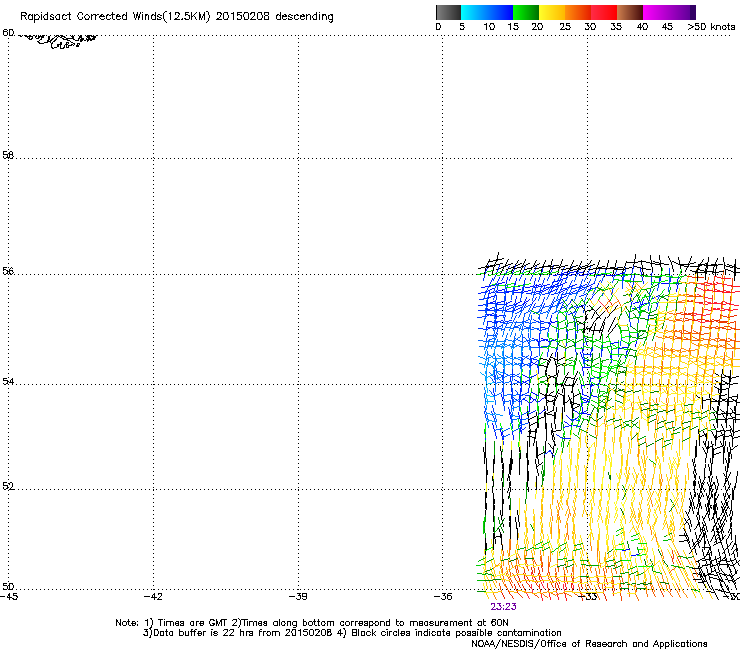Click the legend label '40'
Viewport: 740px width, 650px height.
(x=642, y=27)
